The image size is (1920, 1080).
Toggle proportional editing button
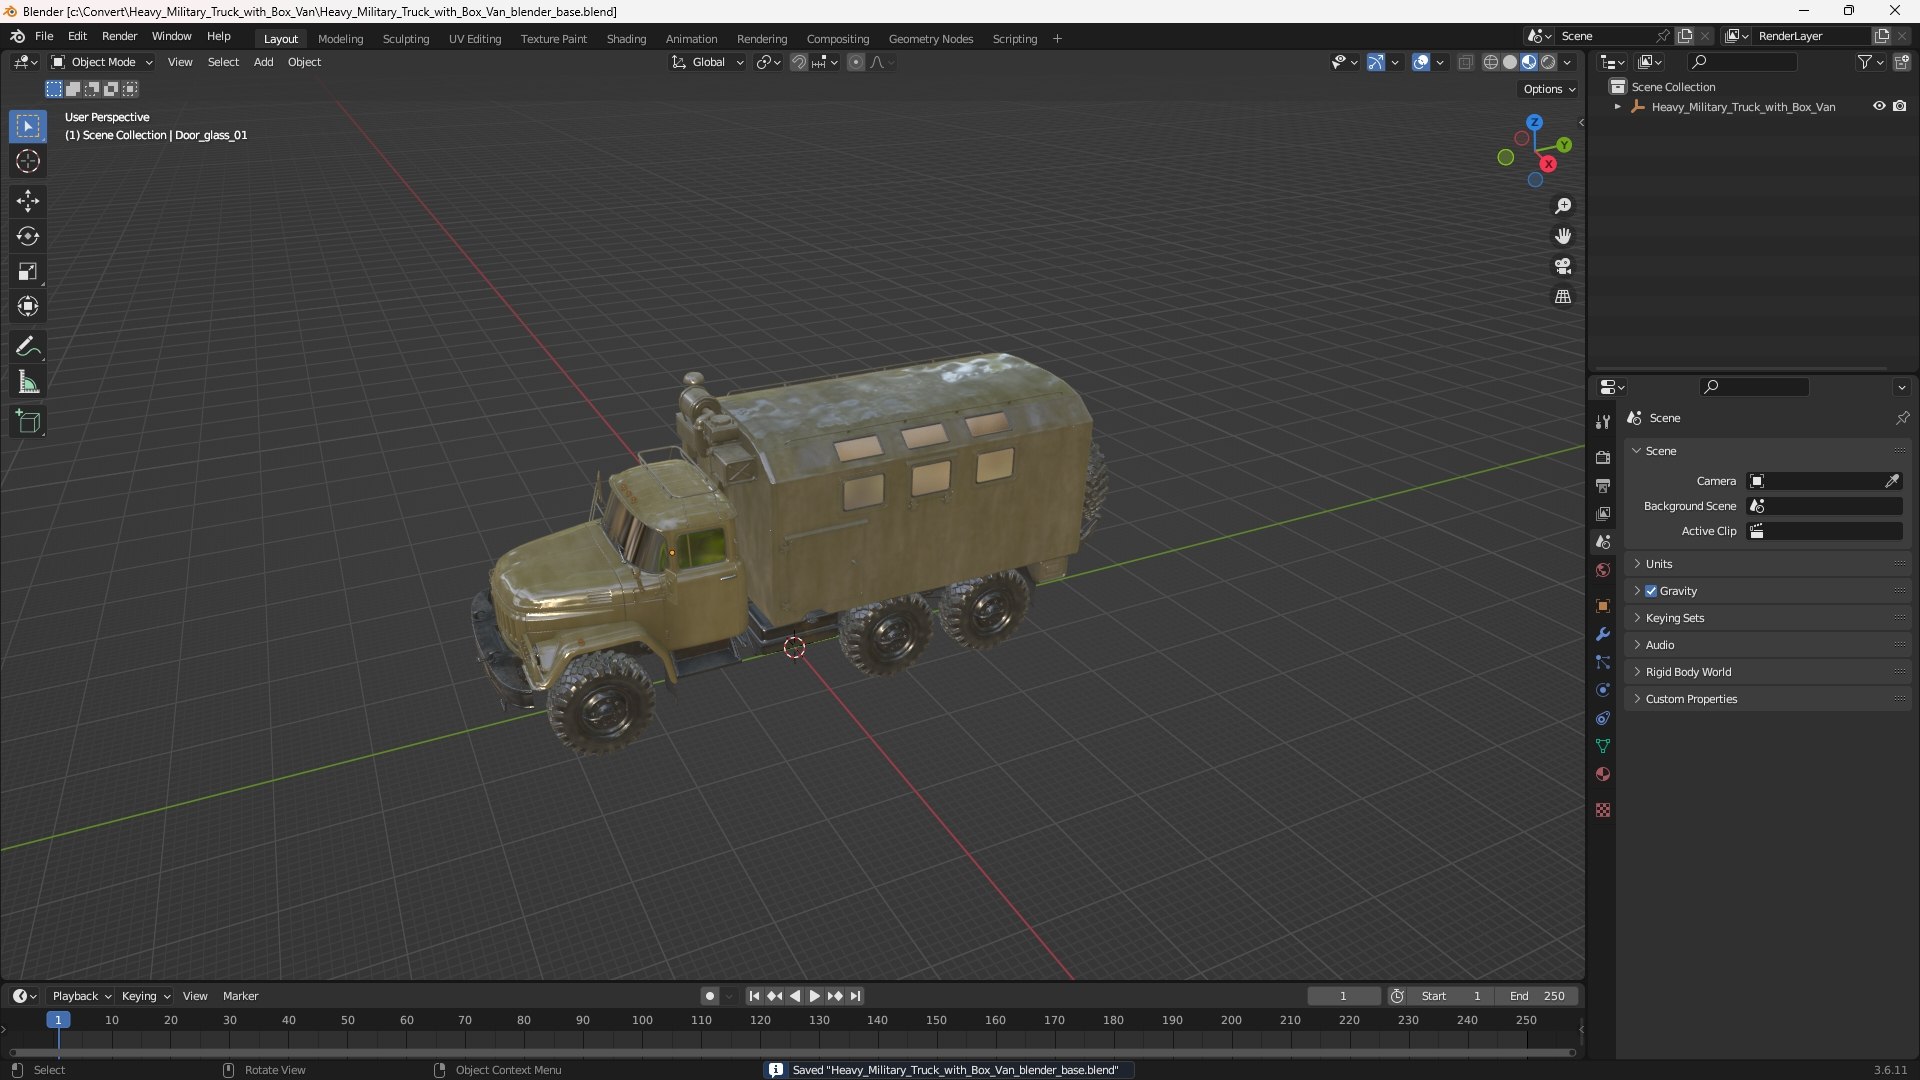tap(856, 62)
